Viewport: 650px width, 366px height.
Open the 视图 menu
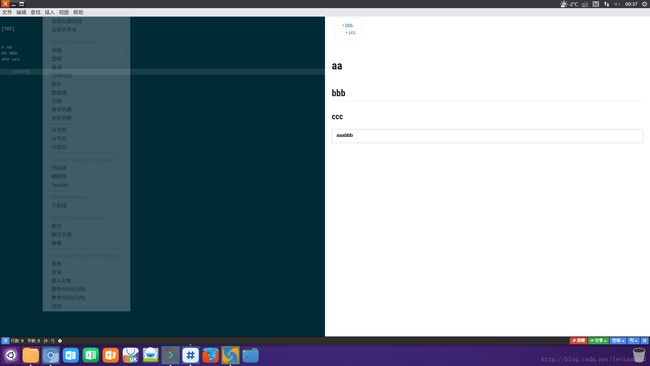(63, 12)
